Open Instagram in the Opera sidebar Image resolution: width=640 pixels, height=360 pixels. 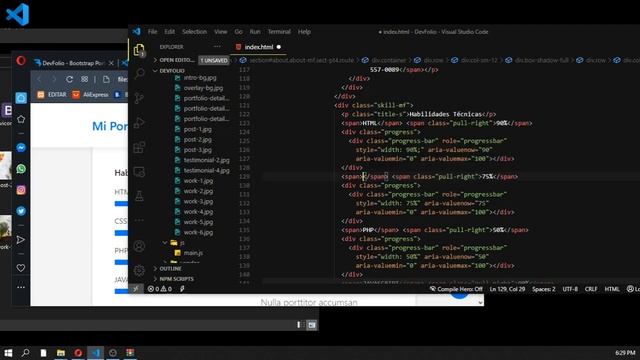pos(21,190)
